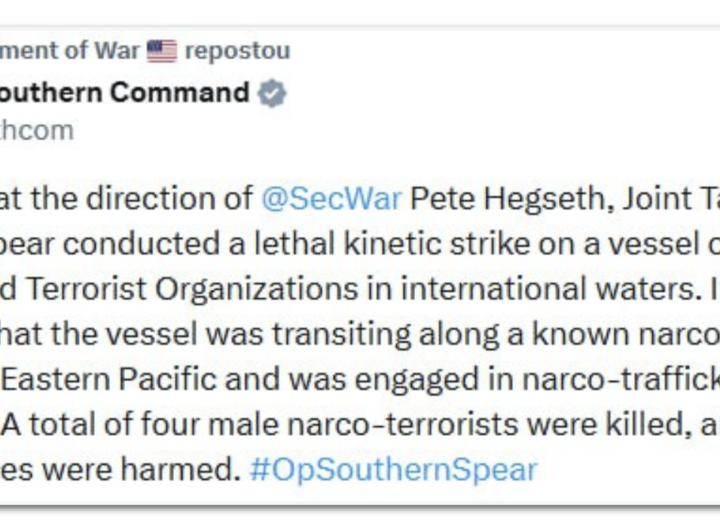Click the US flag emoji in repost header
The width and height of the screenshot is (720, 530).
click(x=161, y=51)
